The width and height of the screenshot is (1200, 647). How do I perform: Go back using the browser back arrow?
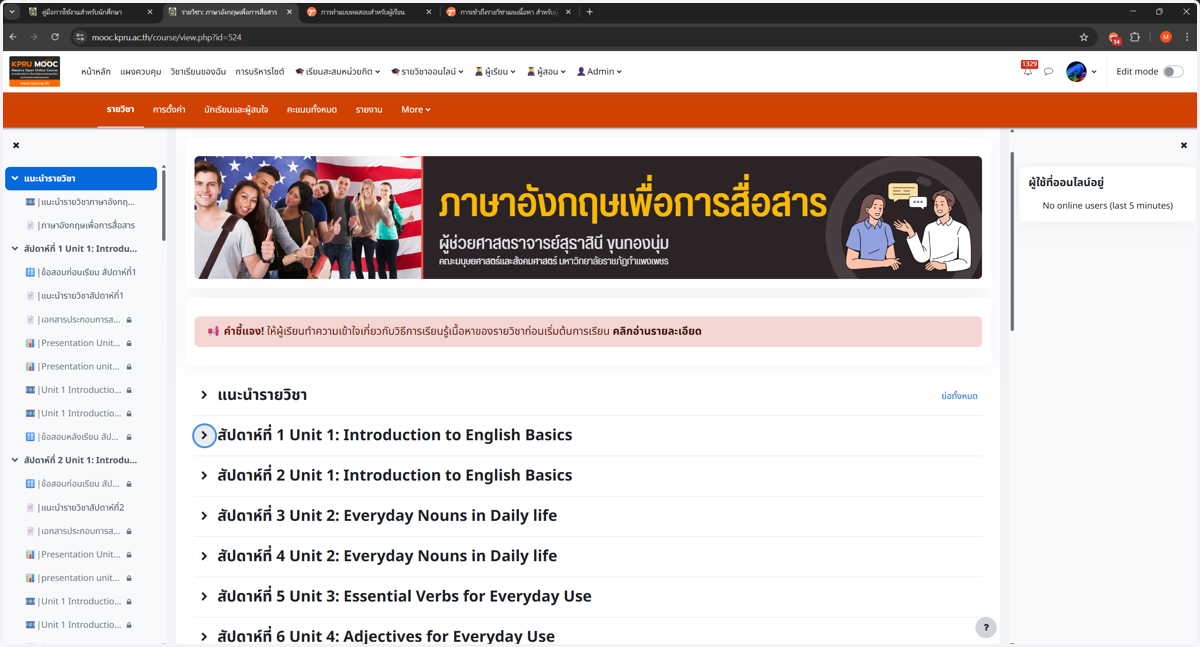click(13, 37)
